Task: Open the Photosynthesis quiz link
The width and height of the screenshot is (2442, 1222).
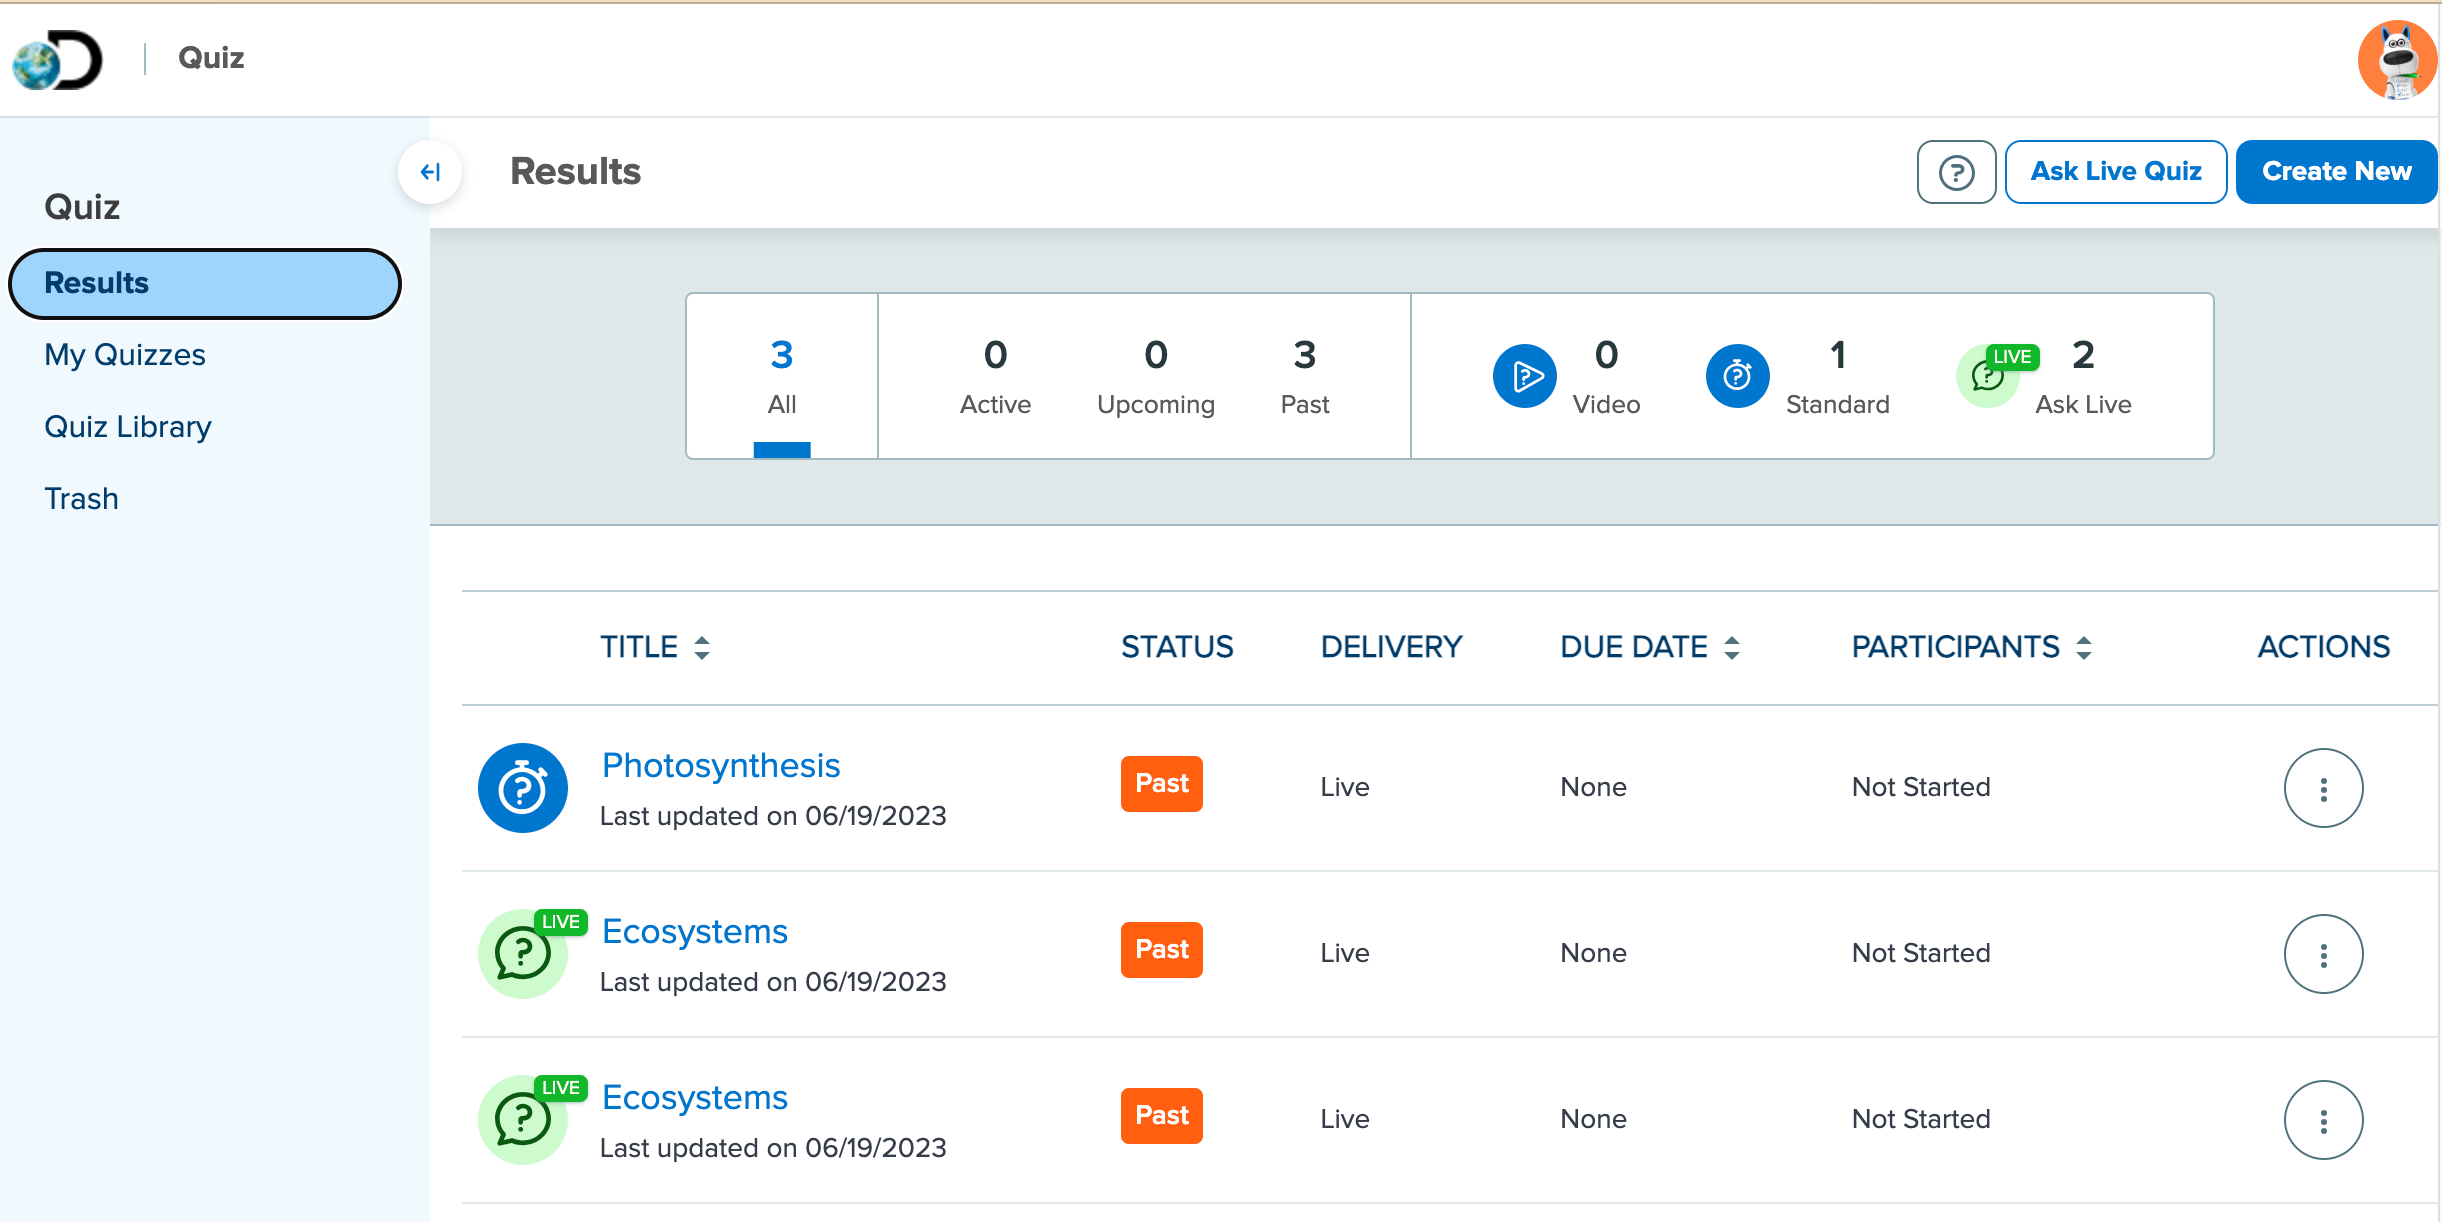Action: coord(720,765)
